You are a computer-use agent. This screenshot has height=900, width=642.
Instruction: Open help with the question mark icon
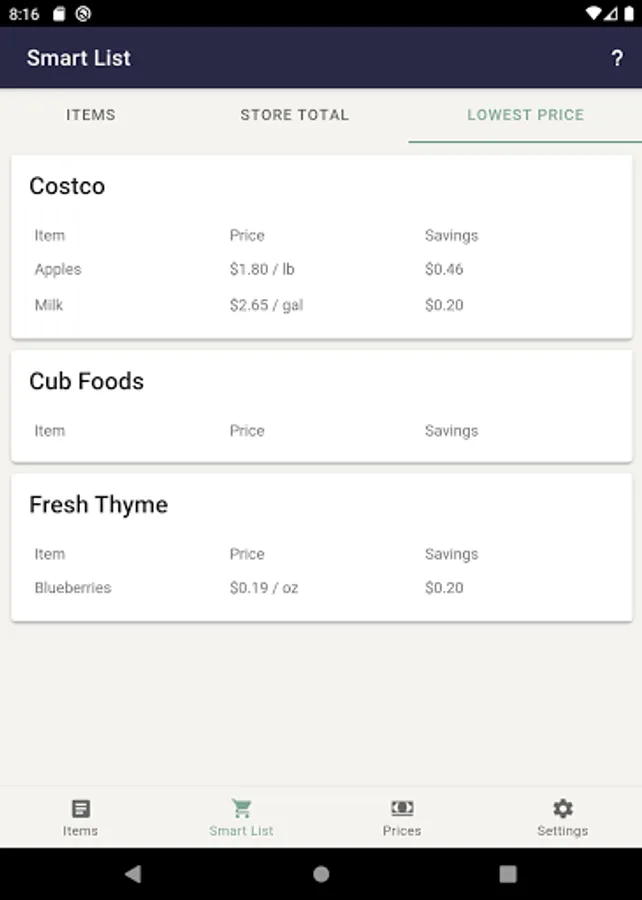coord(617,58)
